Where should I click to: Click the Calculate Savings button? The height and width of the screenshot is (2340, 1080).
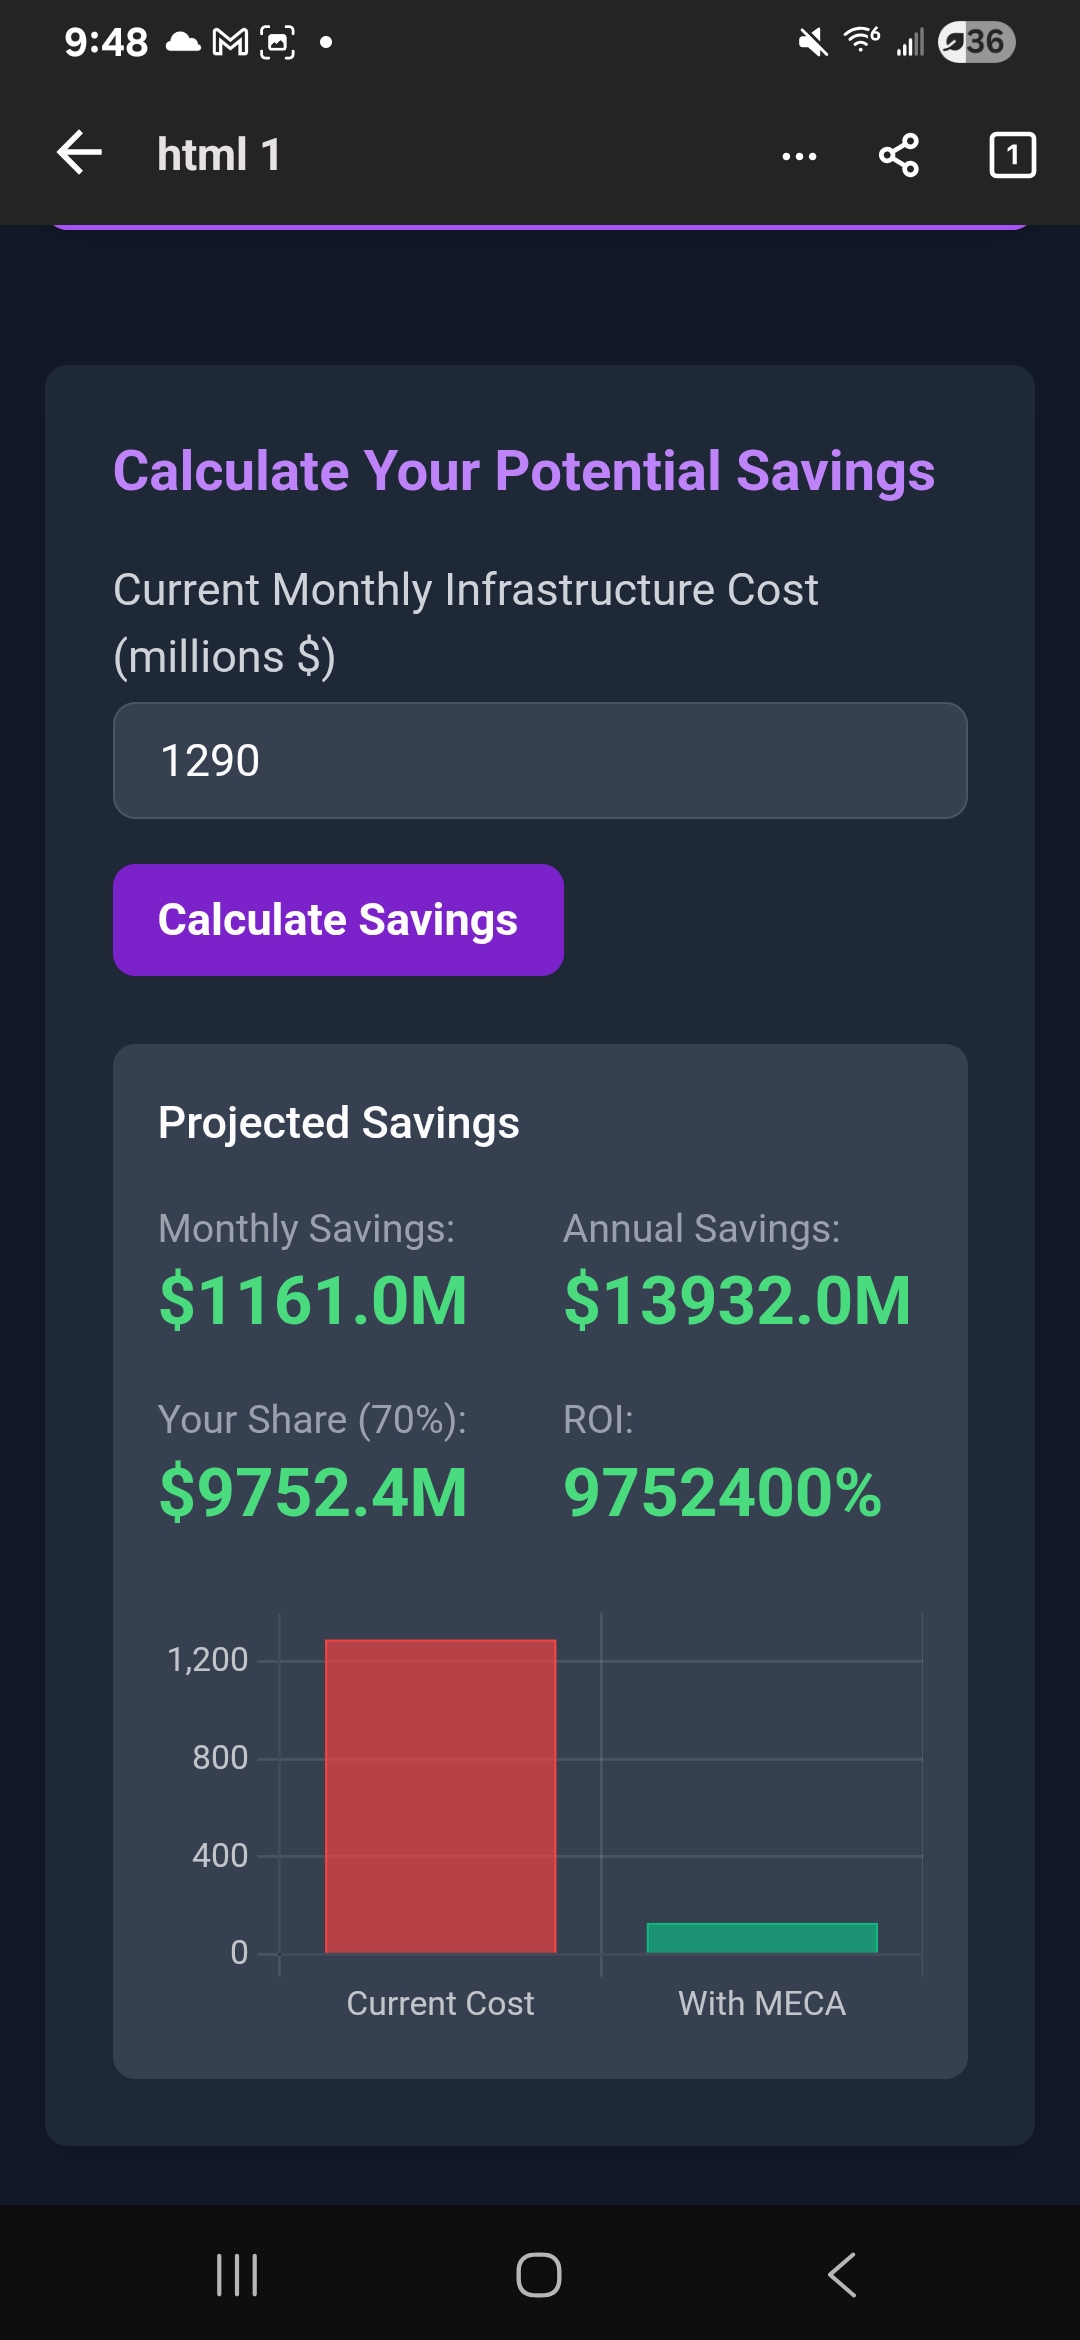(x=338, y=920)
